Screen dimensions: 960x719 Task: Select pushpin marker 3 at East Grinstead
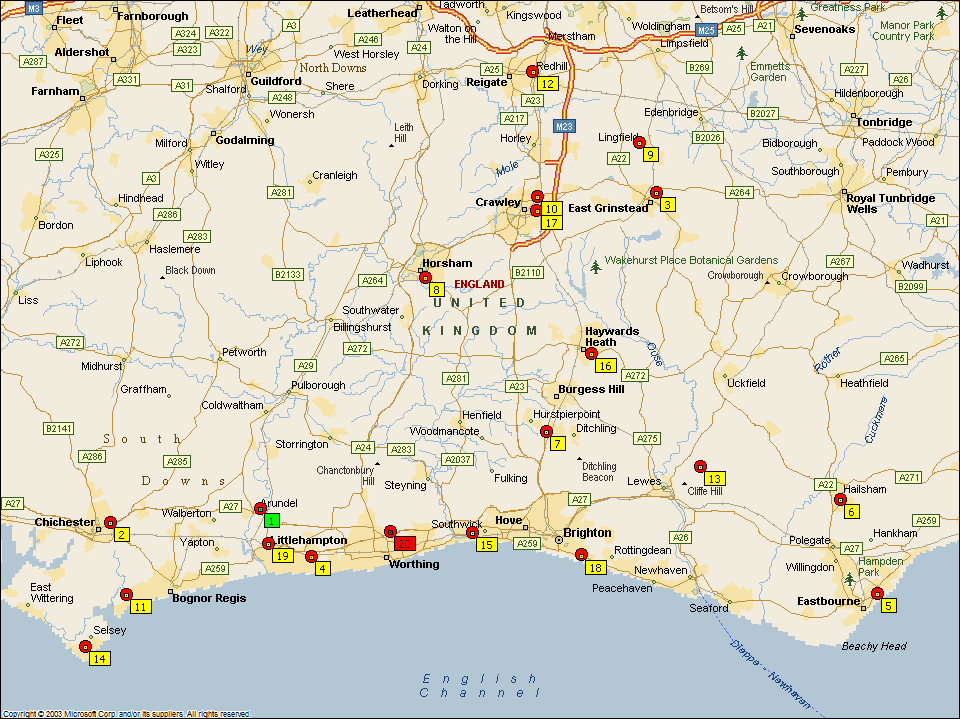point(667,204)
